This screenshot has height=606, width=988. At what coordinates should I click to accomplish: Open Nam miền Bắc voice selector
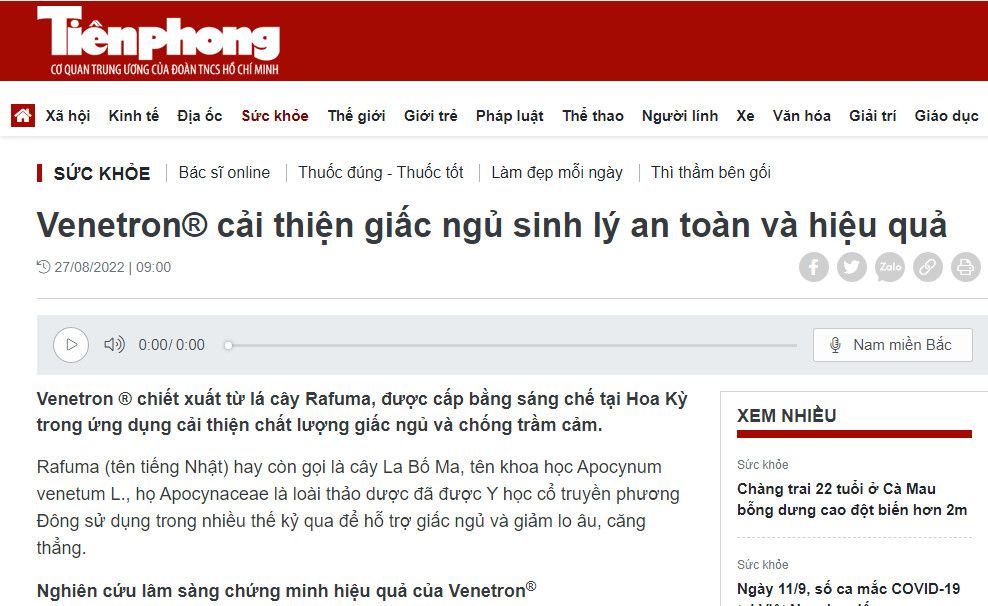pos(892,345)
